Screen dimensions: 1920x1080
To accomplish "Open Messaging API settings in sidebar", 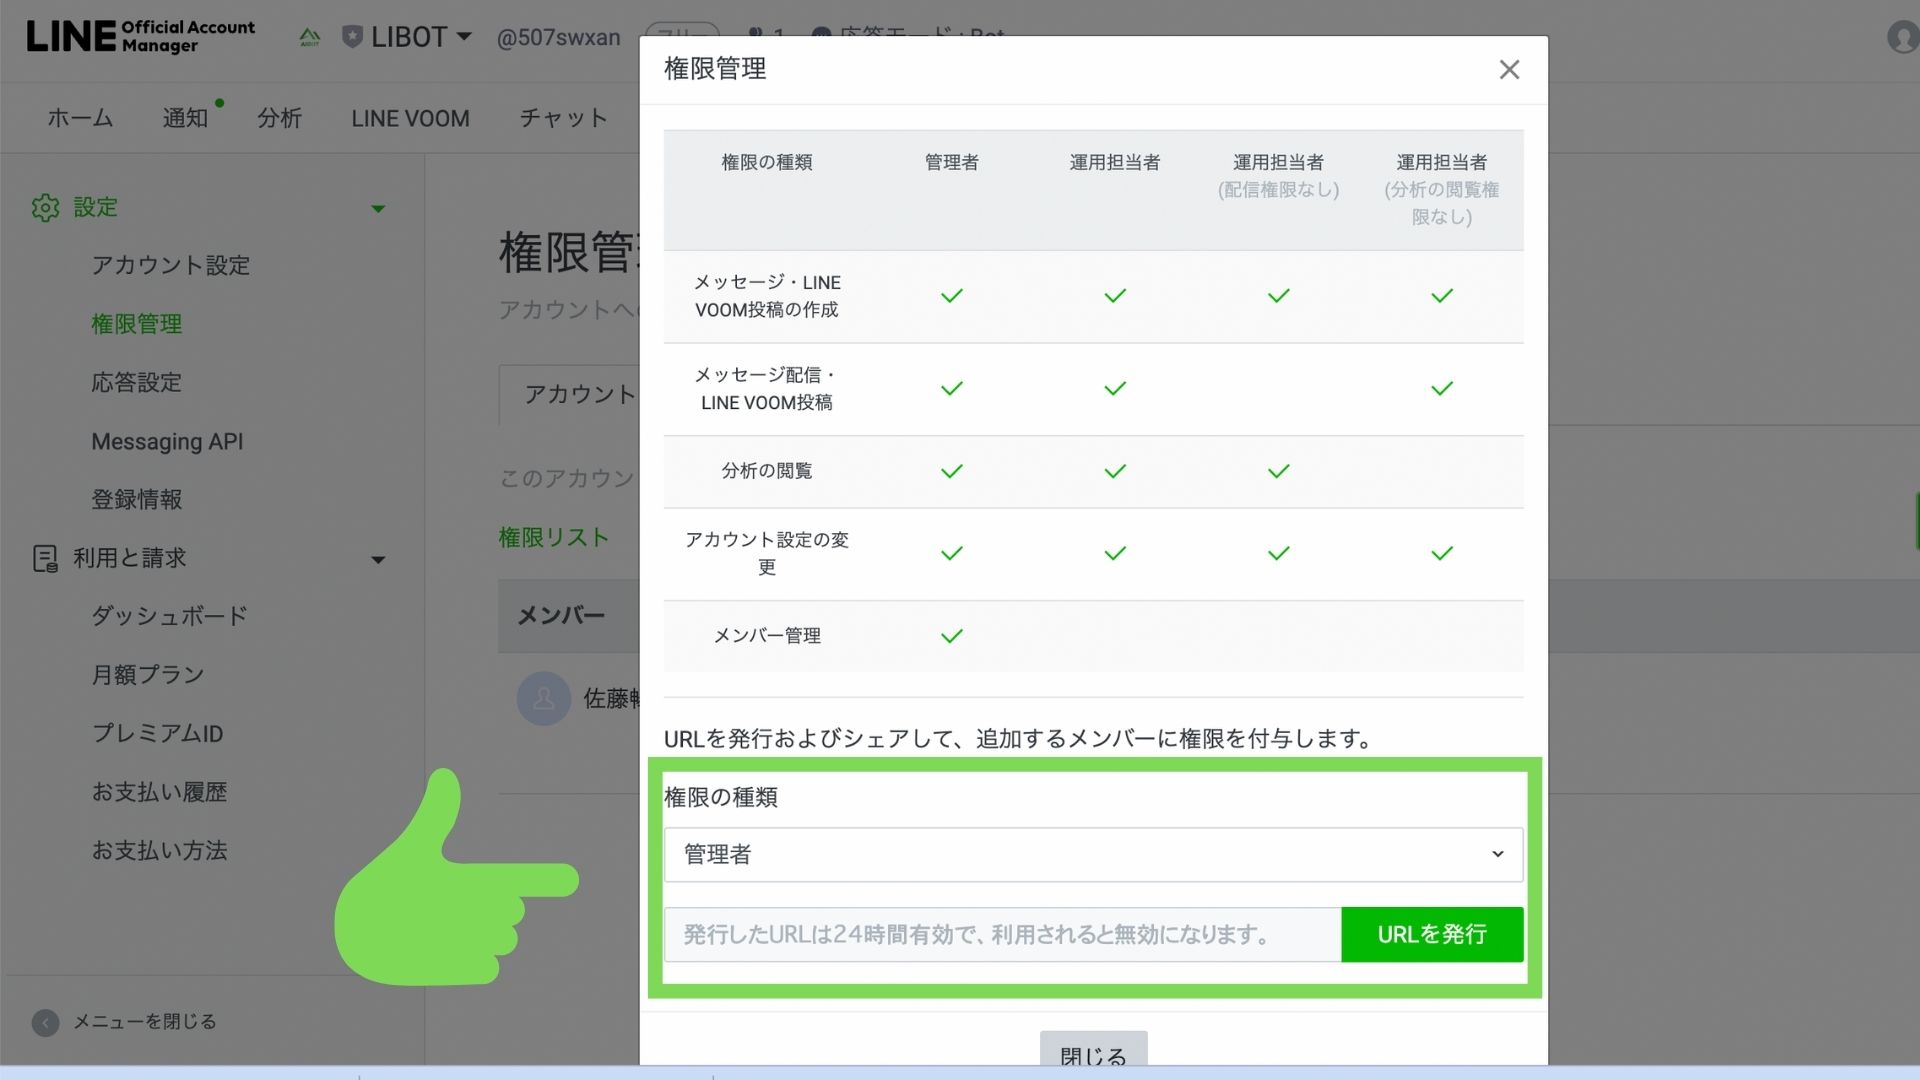I will tap(167, 441).
